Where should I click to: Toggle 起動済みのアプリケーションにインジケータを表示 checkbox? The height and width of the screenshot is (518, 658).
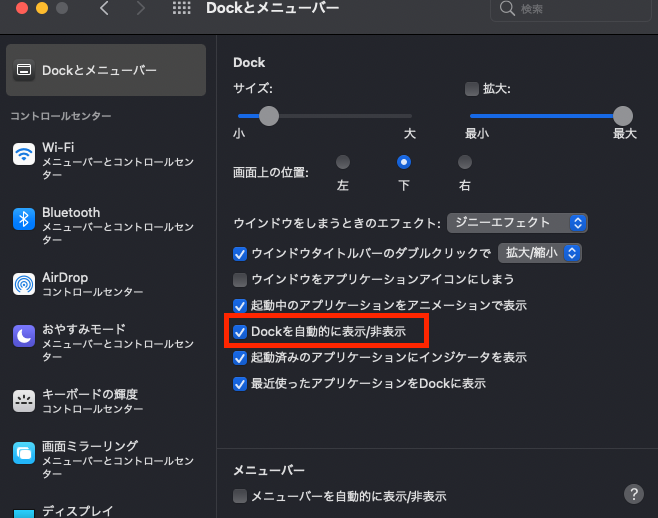click(x=240, y=358)
